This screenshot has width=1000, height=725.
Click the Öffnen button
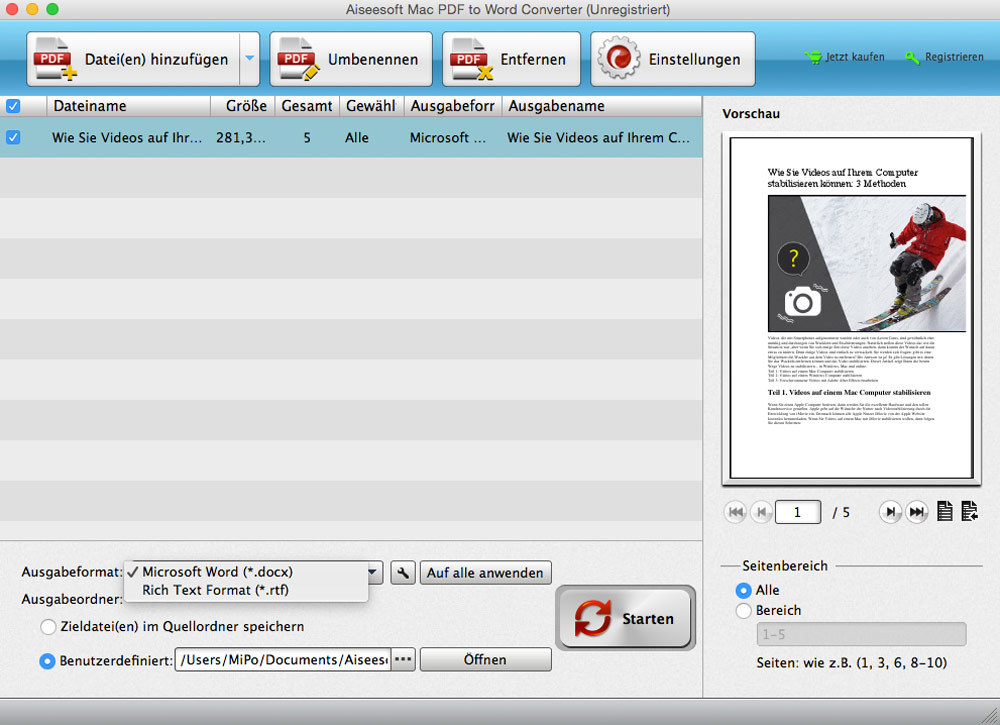coord(485,660)
